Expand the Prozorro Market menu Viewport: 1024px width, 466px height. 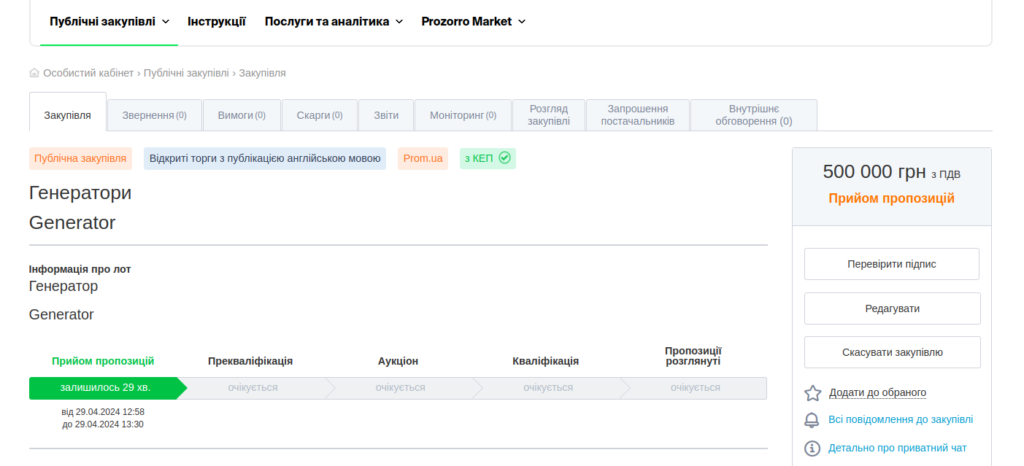point(473,21)
